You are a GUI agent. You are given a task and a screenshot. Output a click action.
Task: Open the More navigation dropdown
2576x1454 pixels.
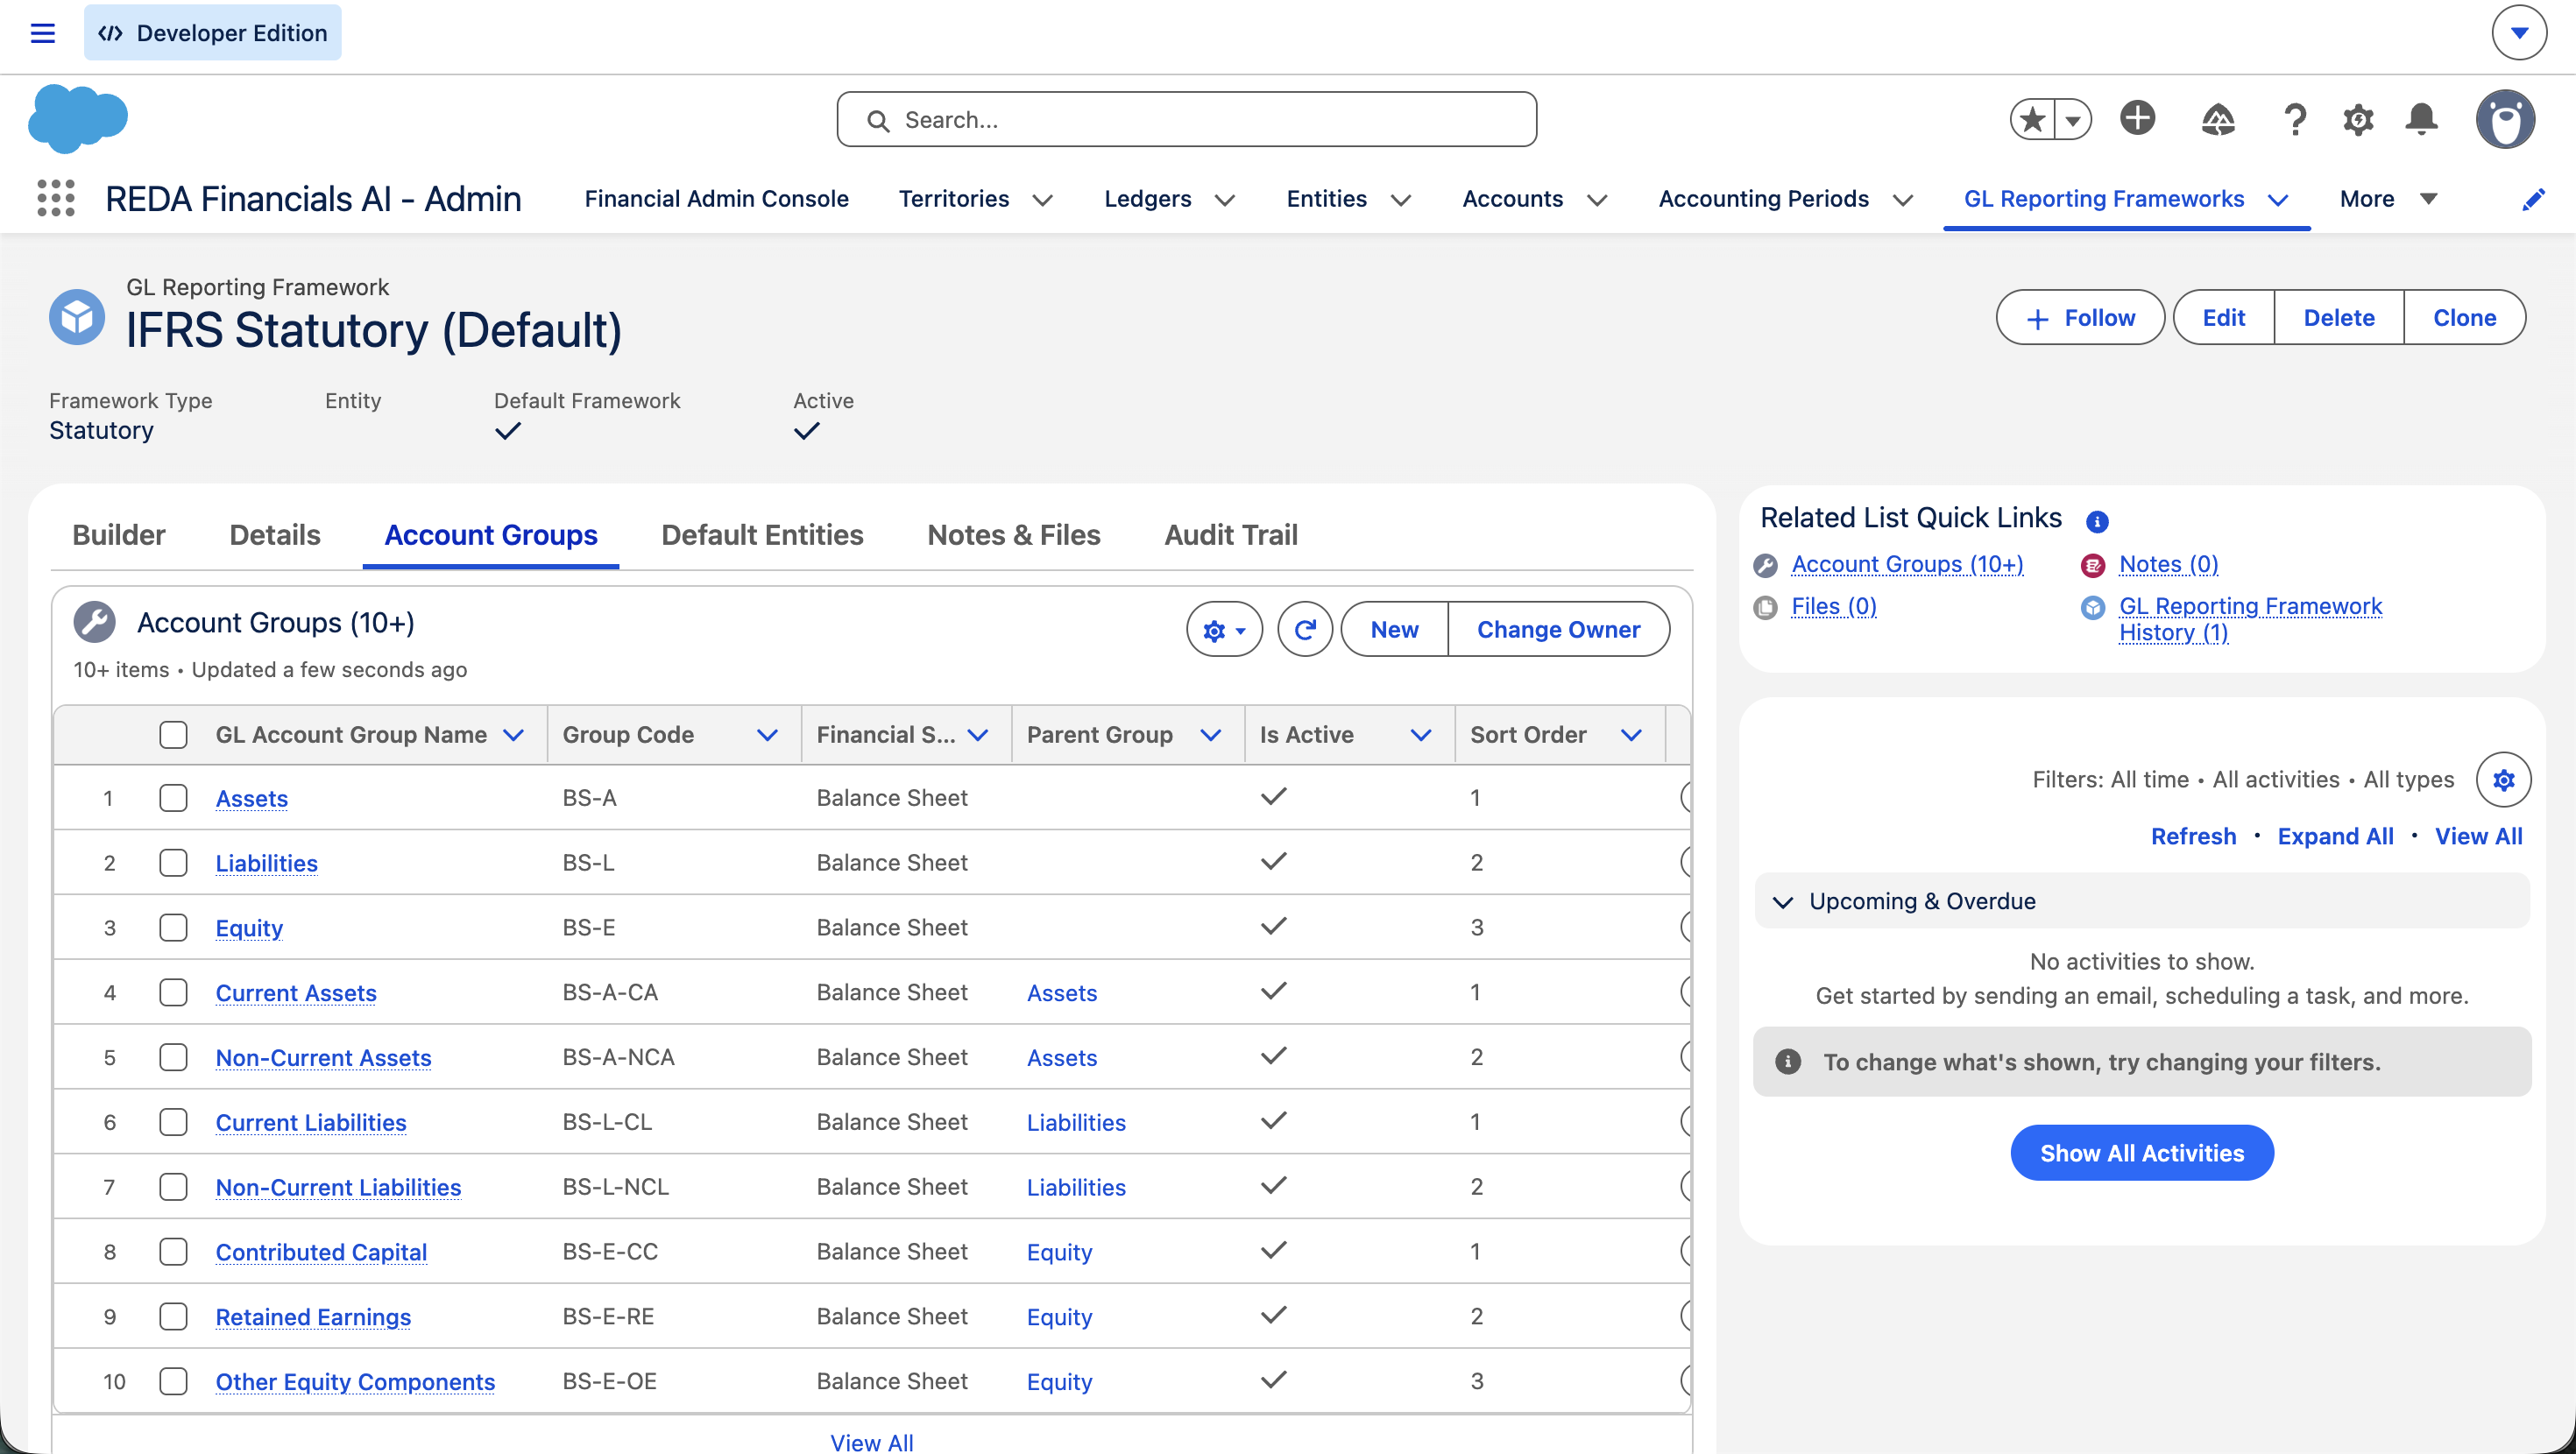[x=2389, y=199]
